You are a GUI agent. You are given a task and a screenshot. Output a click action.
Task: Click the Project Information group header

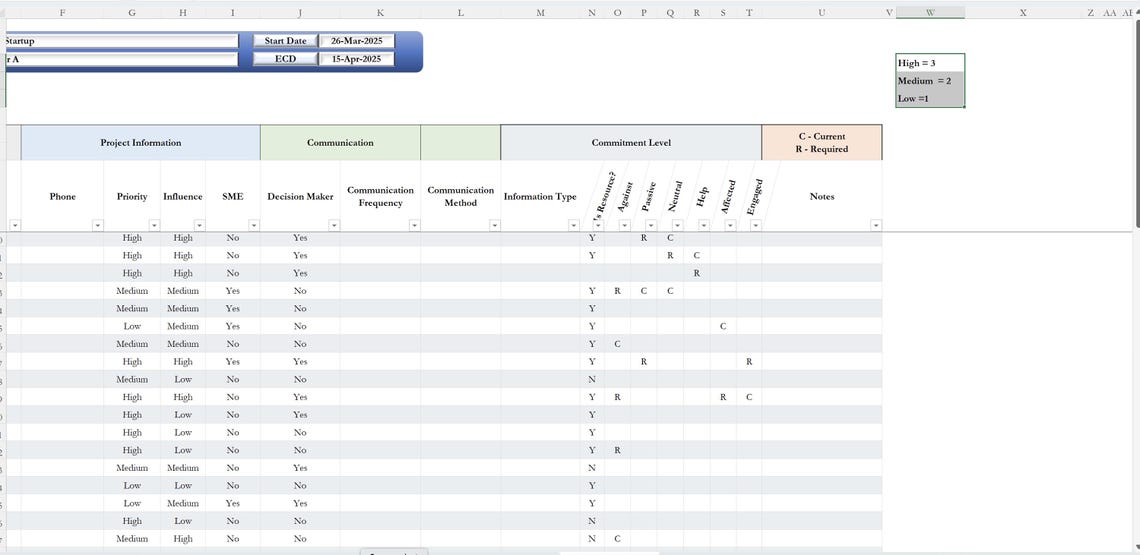[140, 143]
